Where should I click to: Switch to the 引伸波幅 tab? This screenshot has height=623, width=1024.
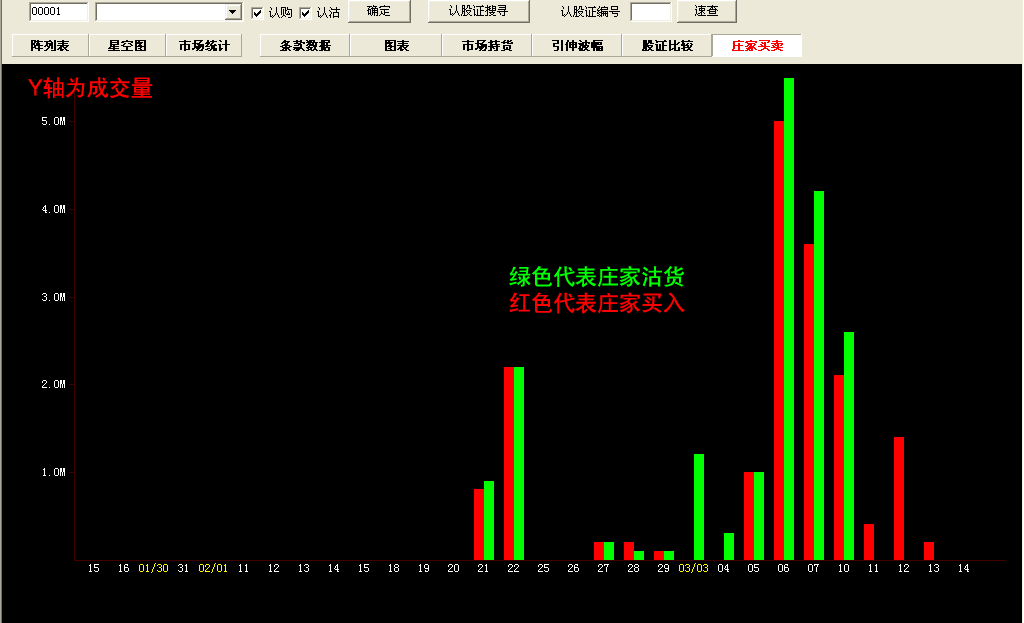click(577, 46)
